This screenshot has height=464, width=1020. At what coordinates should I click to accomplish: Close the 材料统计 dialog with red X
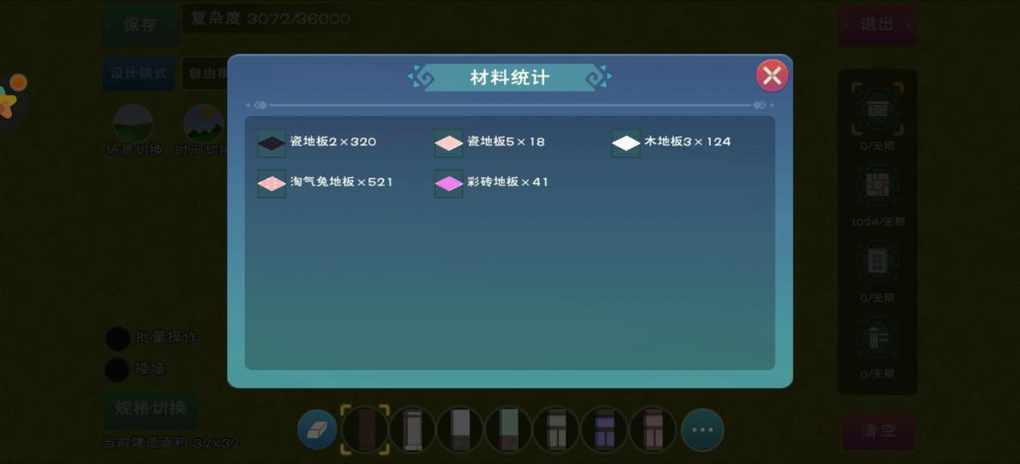coord(772,76)
